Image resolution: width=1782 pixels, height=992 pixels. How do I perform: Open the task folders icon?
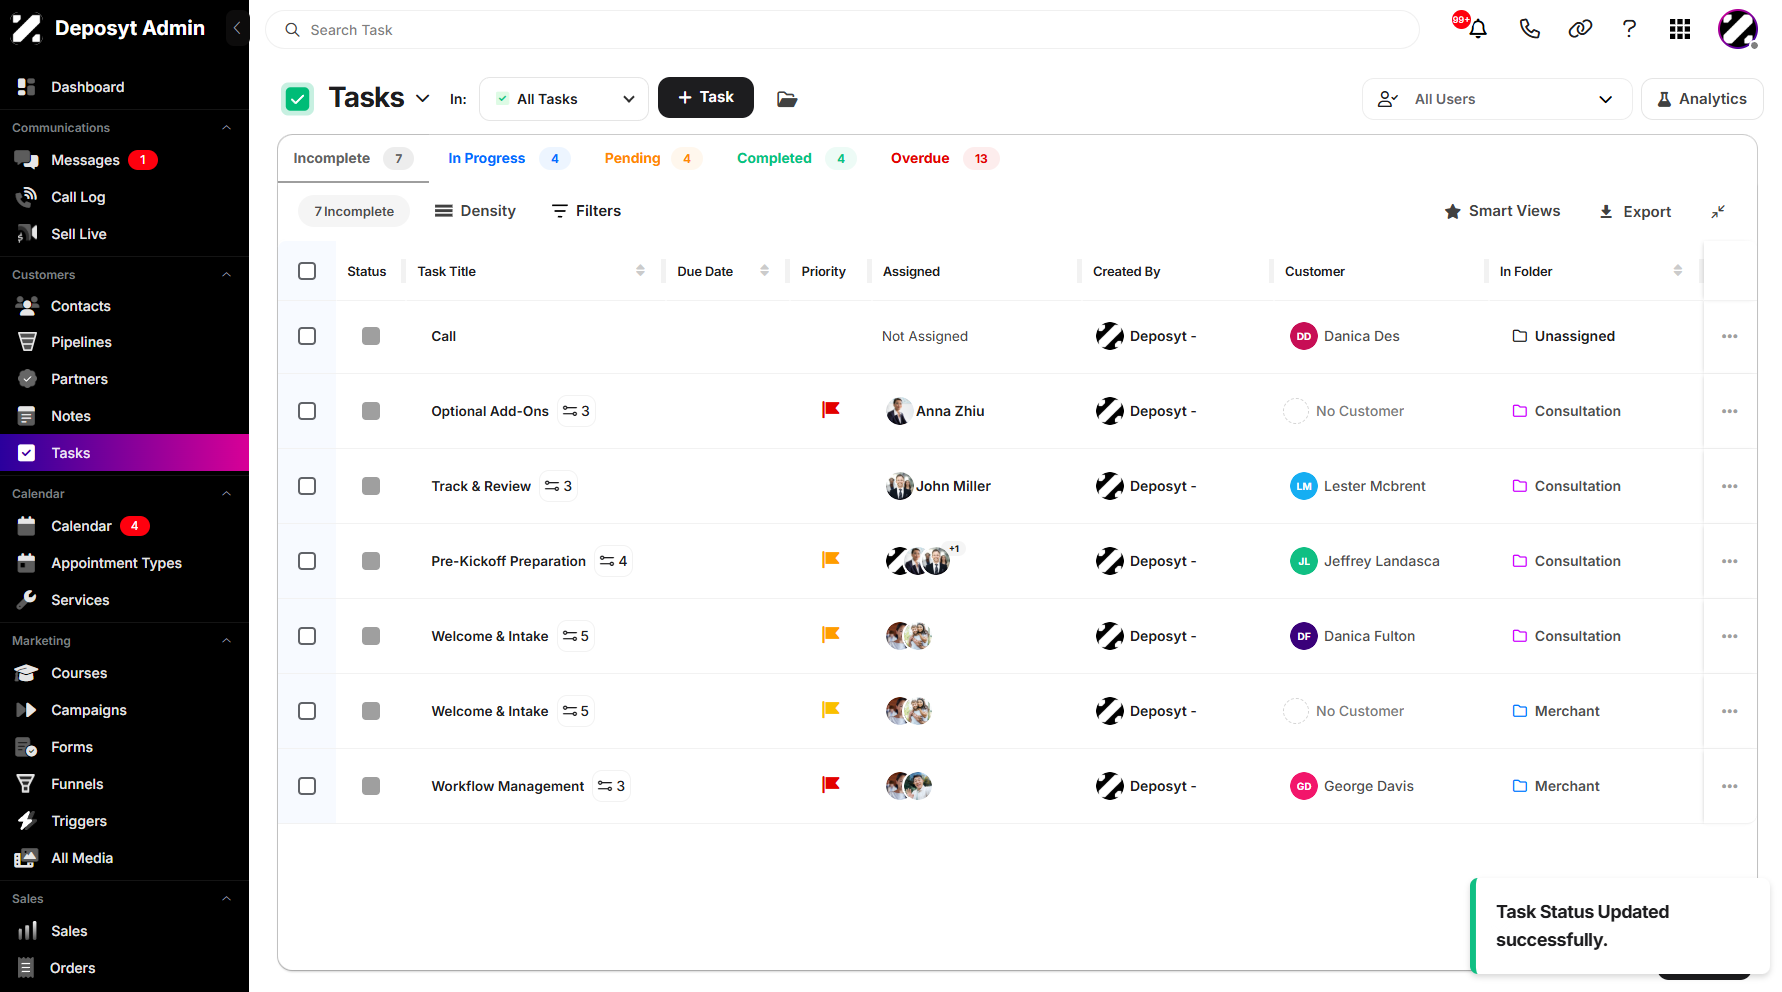click(x=787, y=99)
